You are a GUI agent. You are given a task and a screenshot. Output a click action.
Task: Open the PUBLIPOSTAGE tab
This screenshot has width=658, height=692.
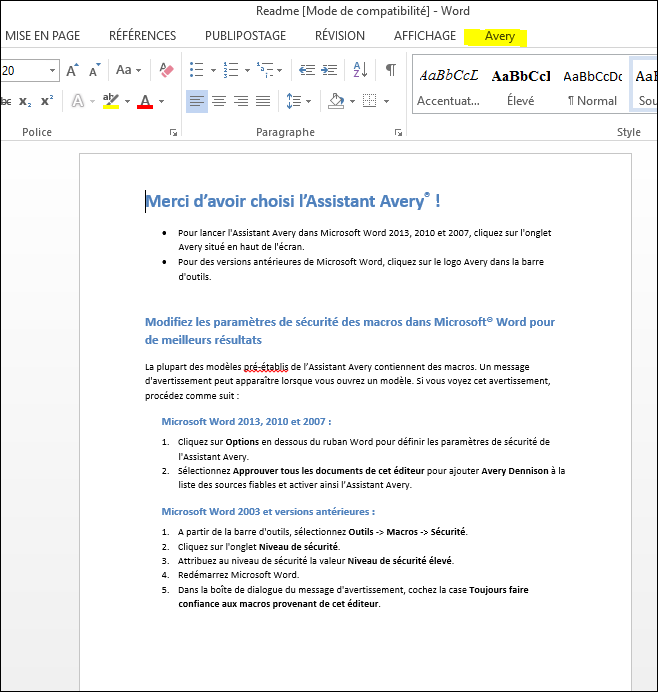245,36
